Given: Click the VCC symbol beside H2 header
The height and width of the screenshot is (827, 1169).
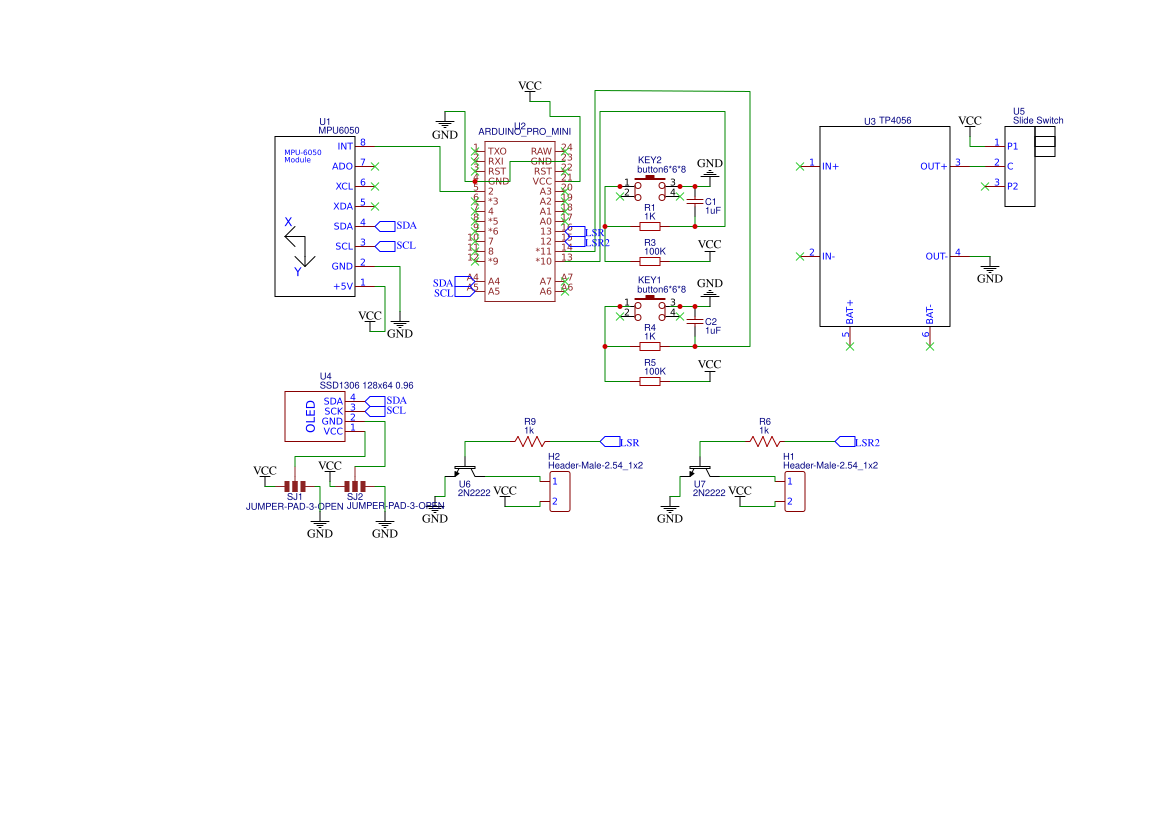Looking at the screenshot, I should point(505,495).
